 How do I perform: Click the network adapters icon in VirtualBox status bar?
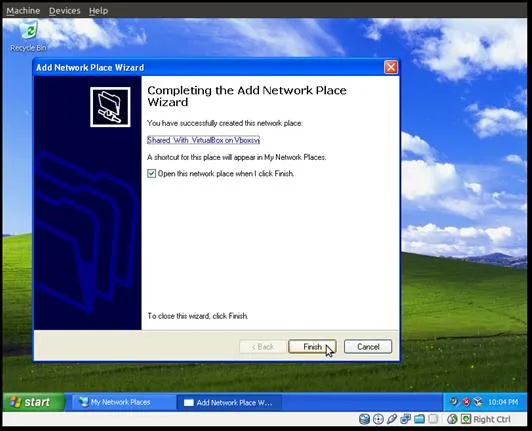click(x=405, y=419)
